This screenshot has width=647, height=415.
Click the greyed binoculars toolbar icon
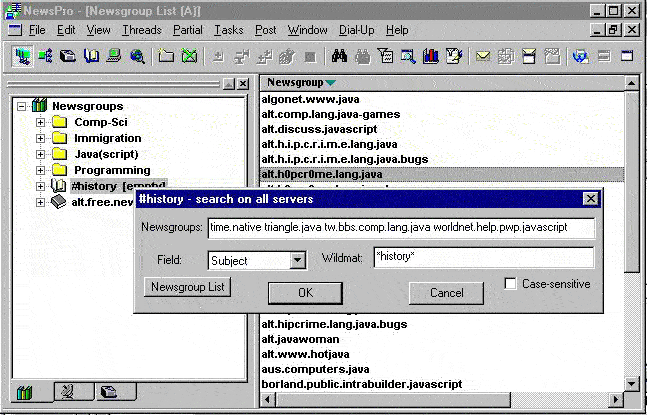click(x=363, y=57)
